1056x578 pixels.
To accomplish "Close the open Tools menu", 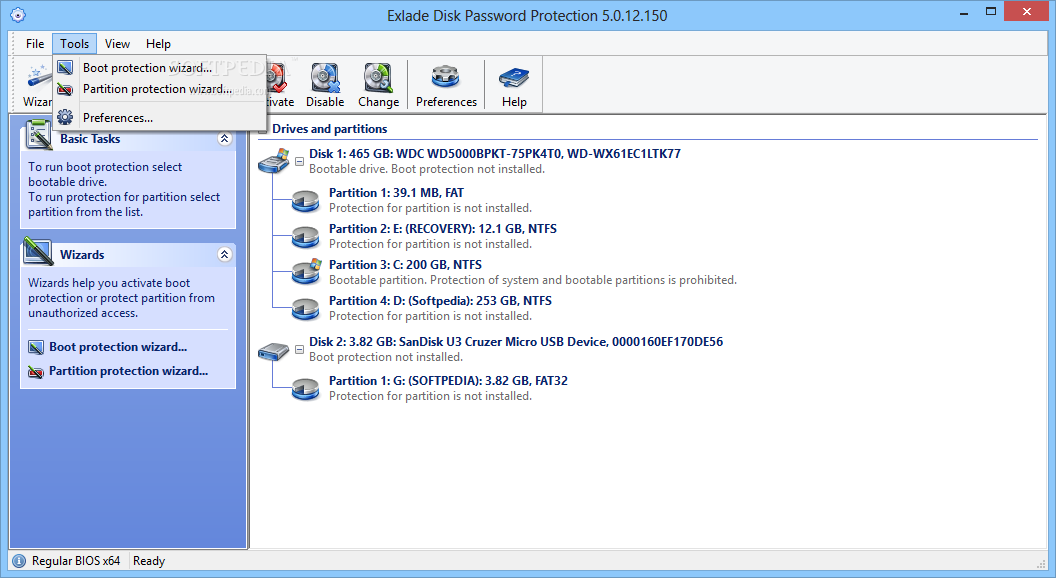I will pyautogui.click(x=74, y=44).
